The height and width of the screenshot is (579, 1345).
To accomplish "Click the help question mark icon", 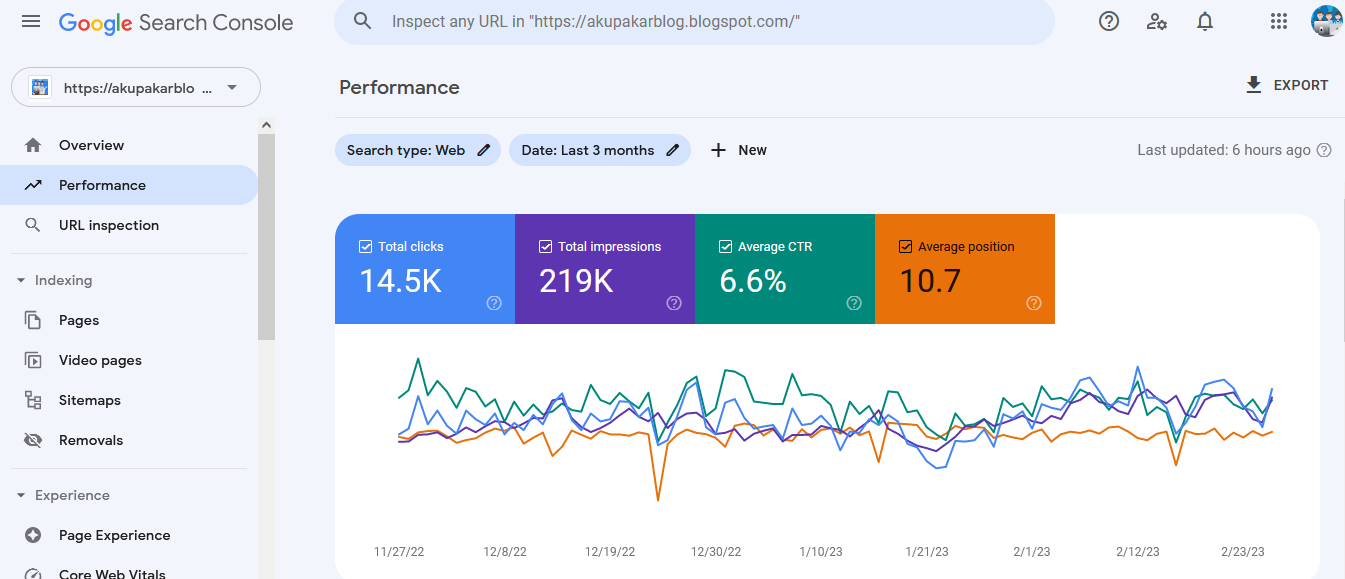I will 1108,21.
